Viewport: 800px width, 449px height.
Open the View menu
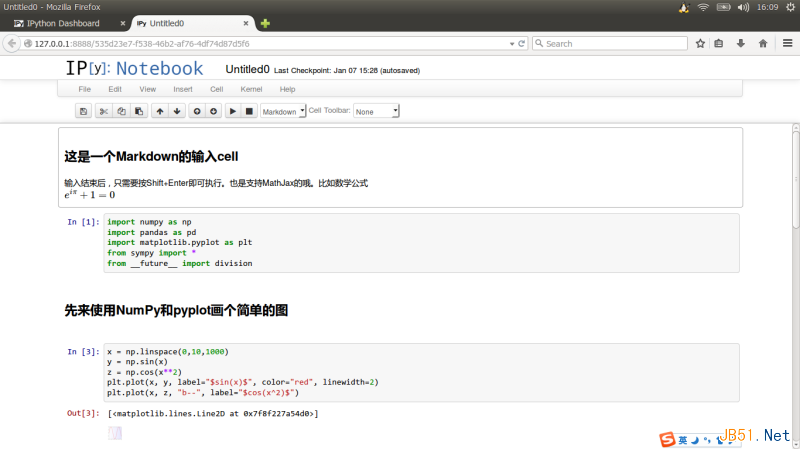coord(147,89)
